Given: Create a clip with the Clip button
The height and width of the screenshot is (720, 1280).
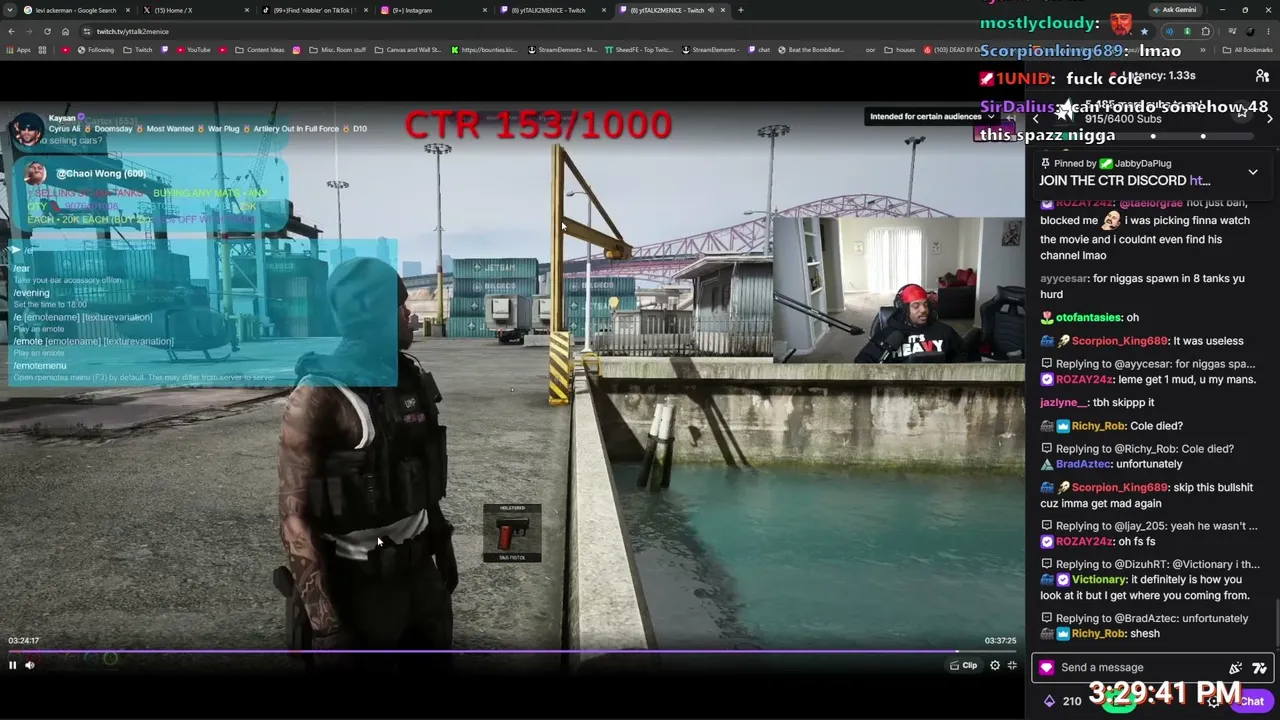Looking at the screenshot, I should (x=964, y=665).
